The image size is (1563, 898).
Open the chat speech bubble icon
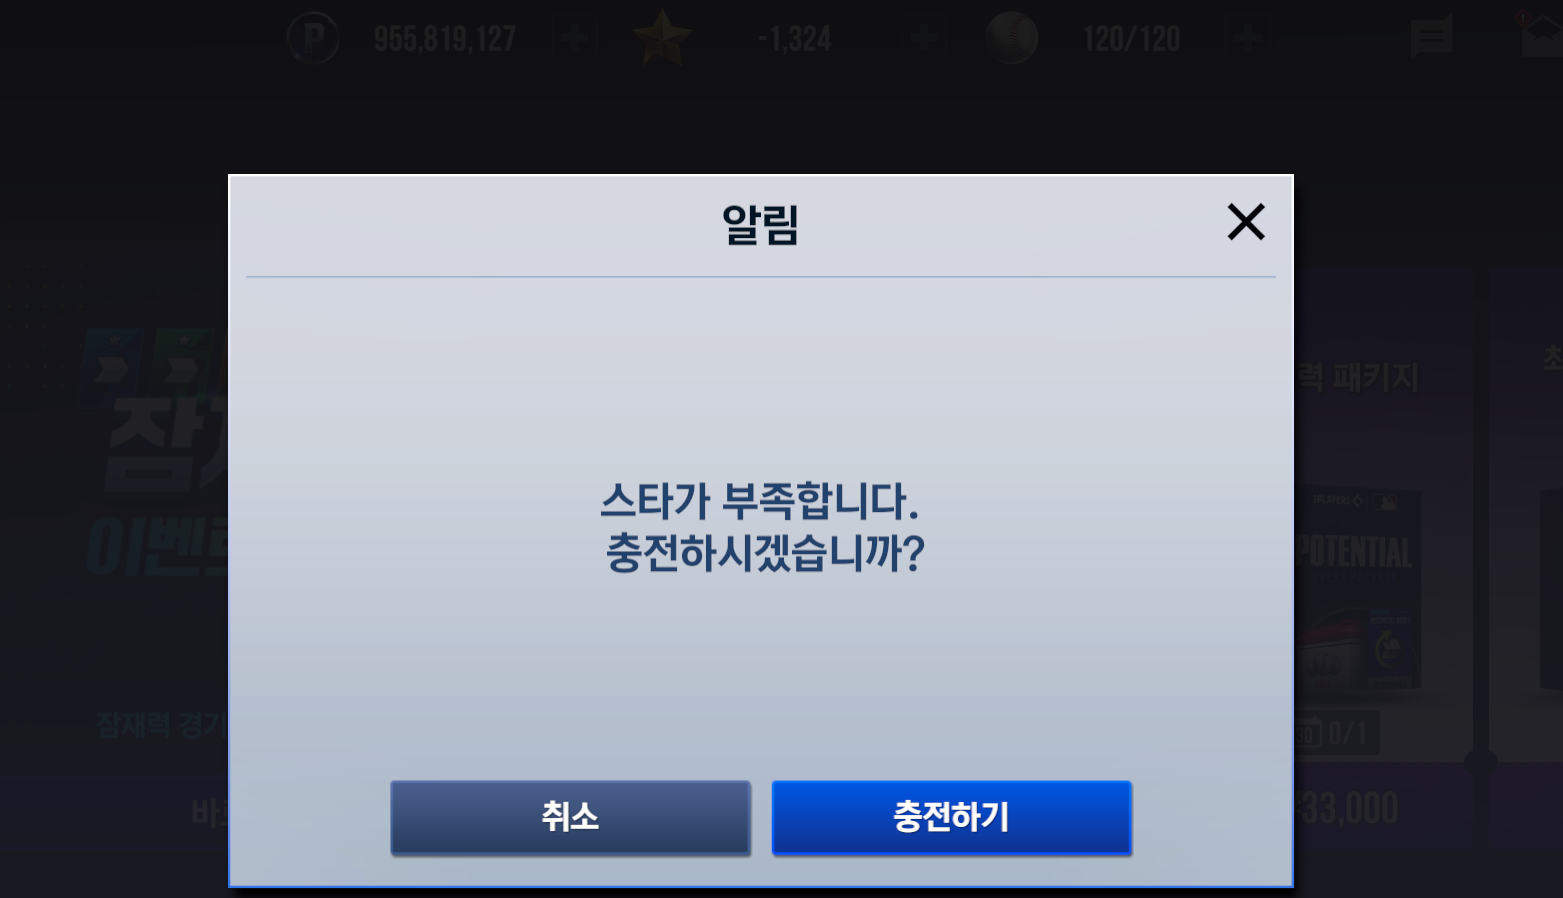pos(1431,38)
